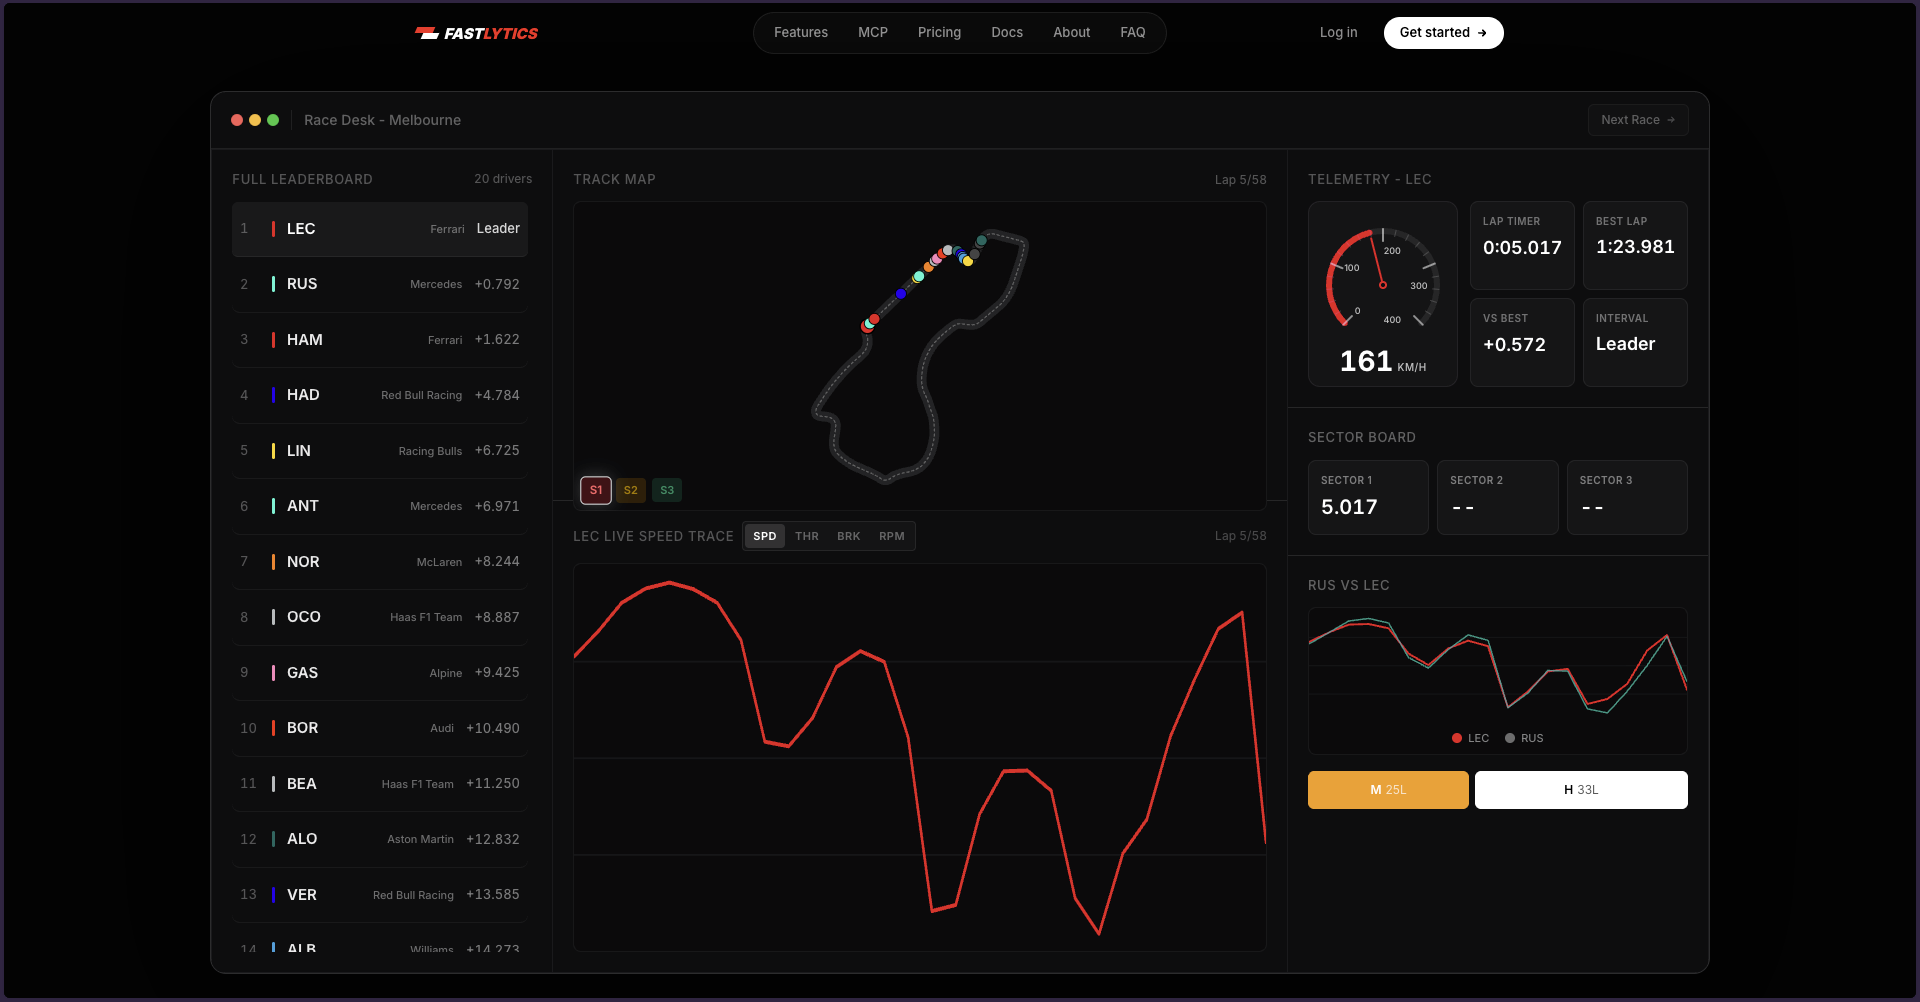Switch speed trace to BRK
The image size is (1920, 1002).
(x=849, y=536)
